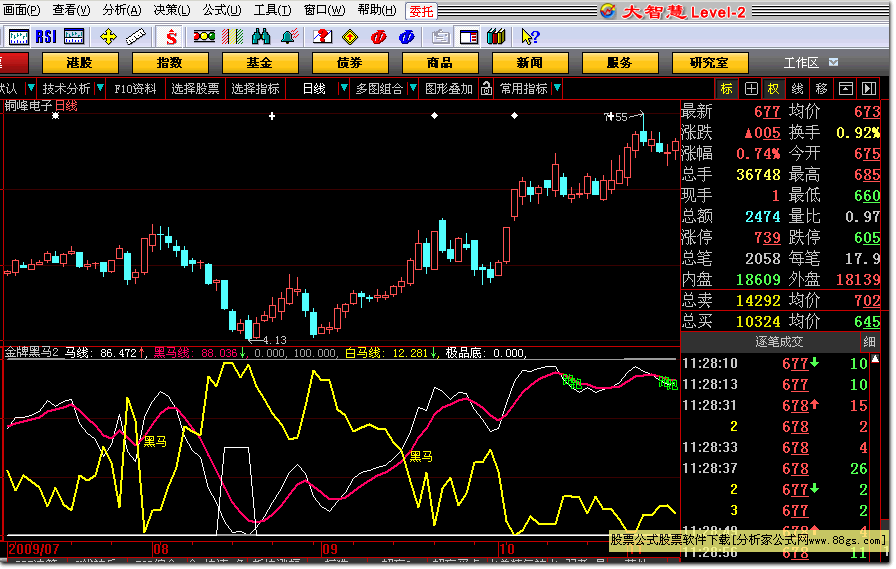The height and width of the screenshot is (569, 896).
Task: Click the 服务 yellow tab button
Action: tap(619, 63)
